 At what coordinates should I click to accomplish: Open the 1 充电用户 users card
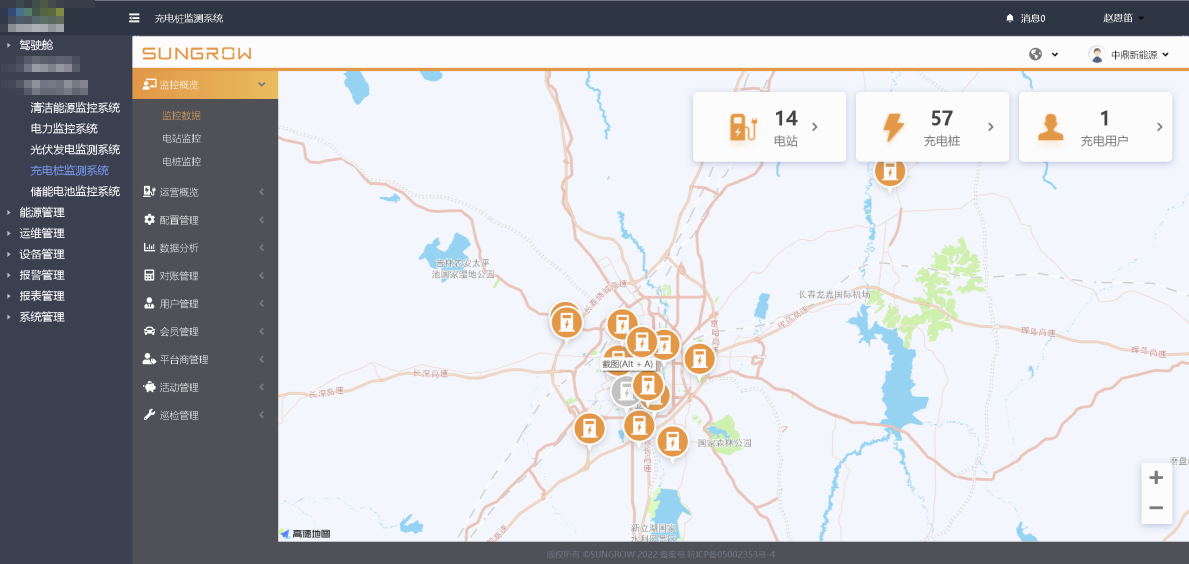point(1095,127)
